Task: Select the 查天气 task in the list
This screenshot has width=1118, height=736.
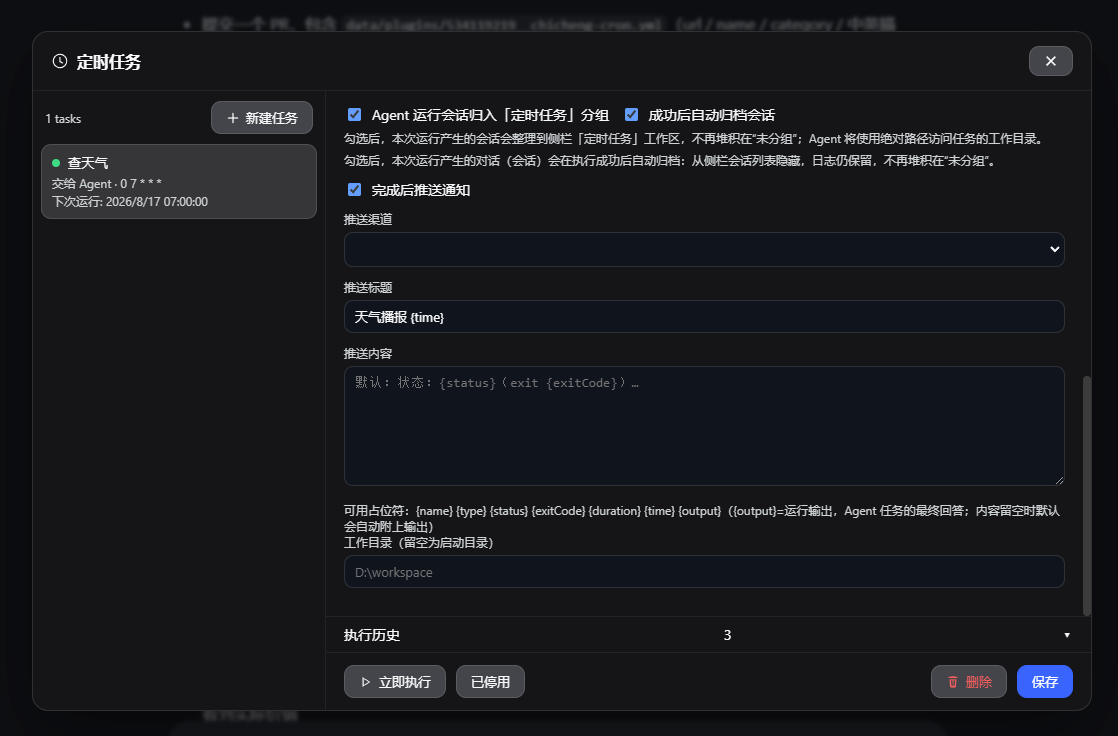Action: tap(179, 181)
